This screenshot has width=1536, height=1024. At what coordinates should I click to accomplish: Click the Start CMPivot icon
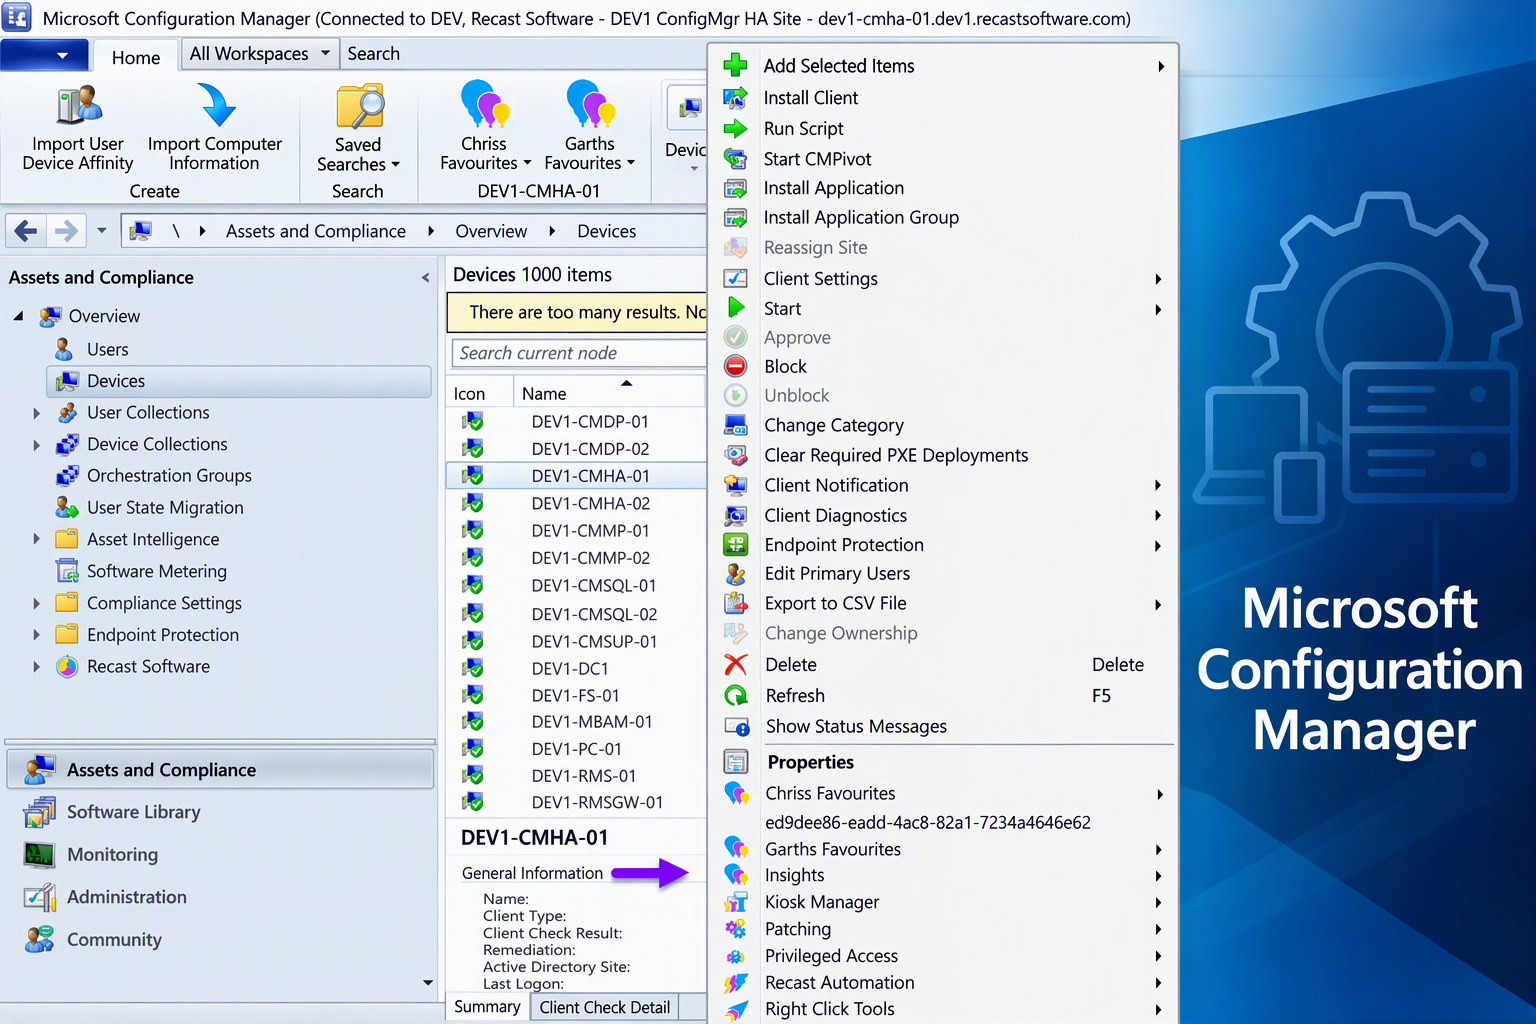(x=735, y=158)
